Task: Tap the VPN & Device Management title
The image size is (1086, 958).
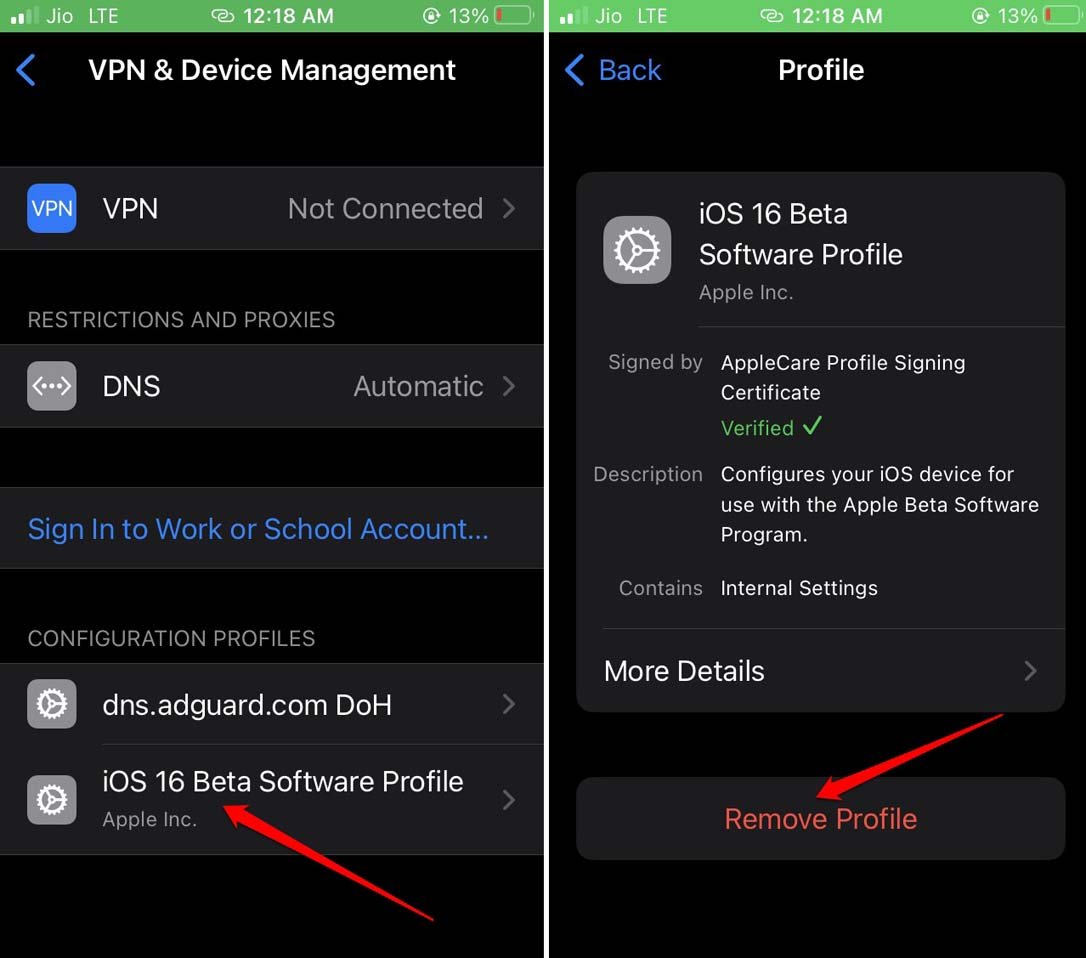Action: (272, 70)
